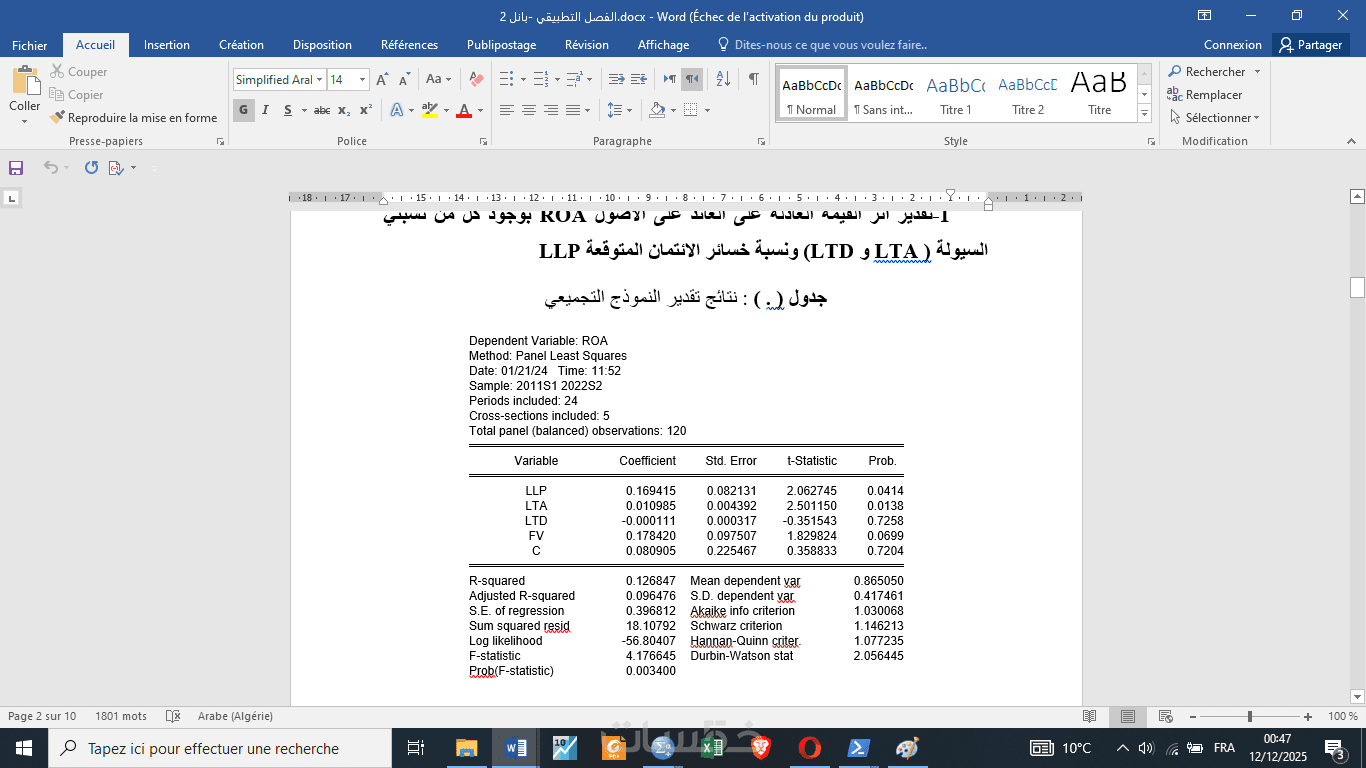The height and width of the screenshot is (768, 1366).
Task: Open the Références tab
Action: 409,45
